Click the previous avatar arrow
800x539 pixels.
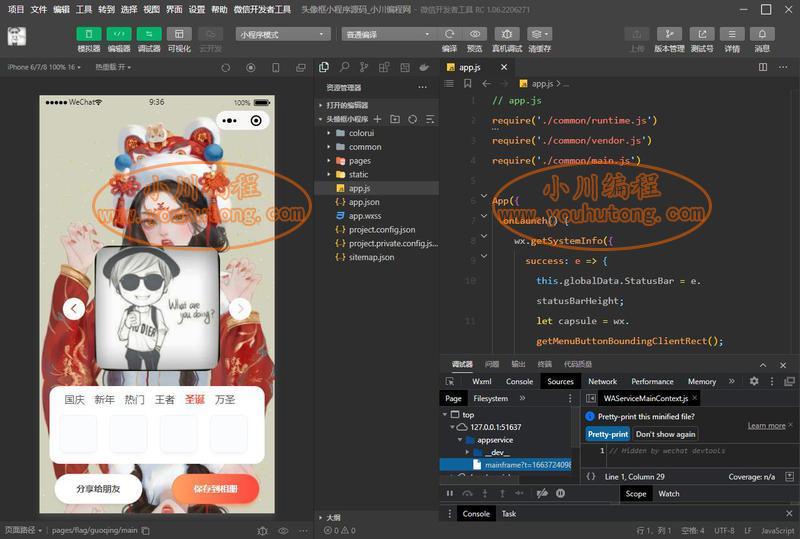coord(74,308)
